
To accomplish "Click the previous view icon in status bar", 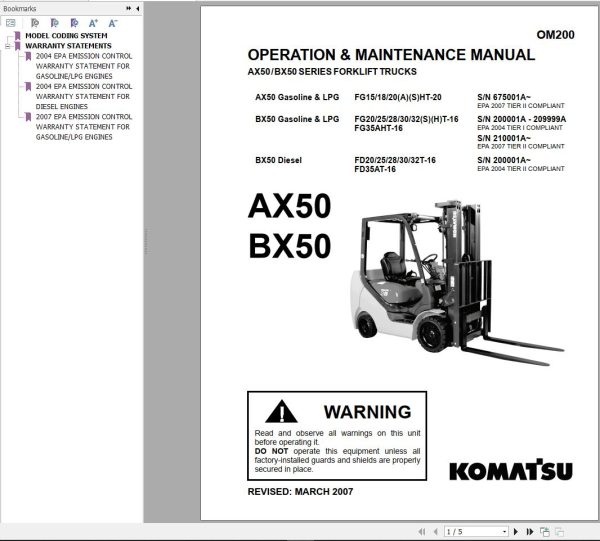I will tap(545, 531).
